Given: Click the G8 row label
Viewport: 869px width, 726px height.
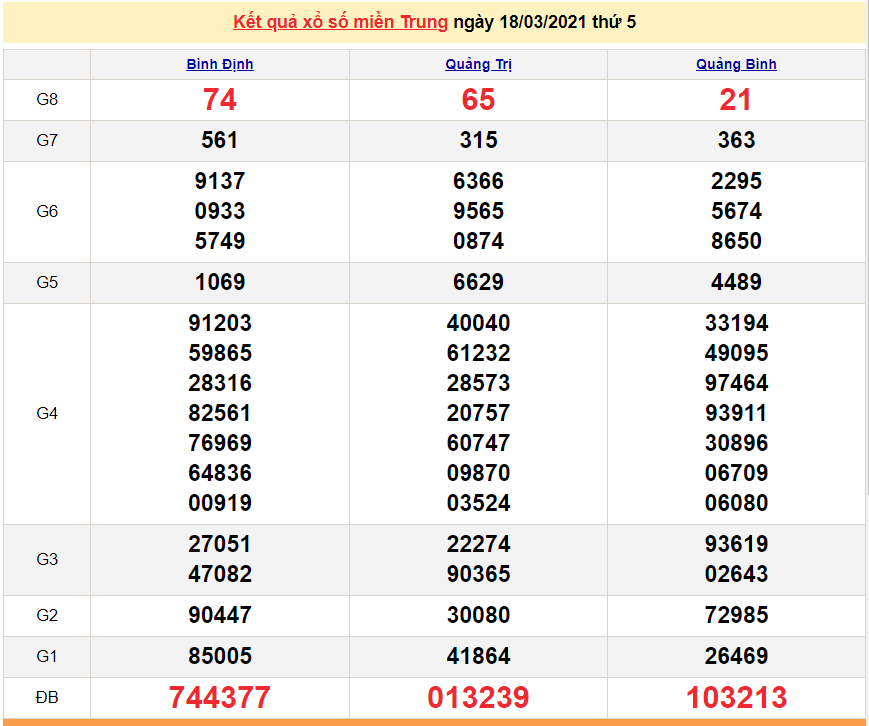Looking at the screenshot, I should click(x=47, y=100).
